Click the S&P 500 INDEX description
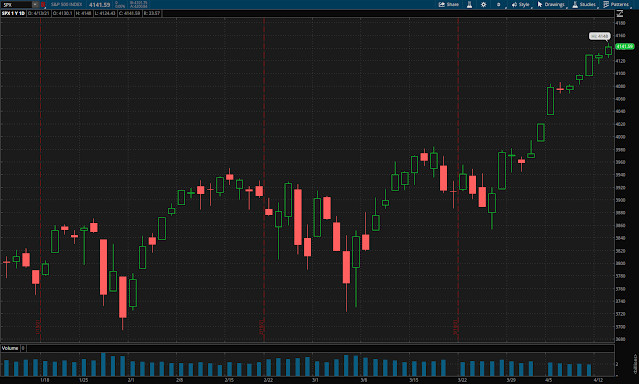639x384 pixels. click(66, 4)
